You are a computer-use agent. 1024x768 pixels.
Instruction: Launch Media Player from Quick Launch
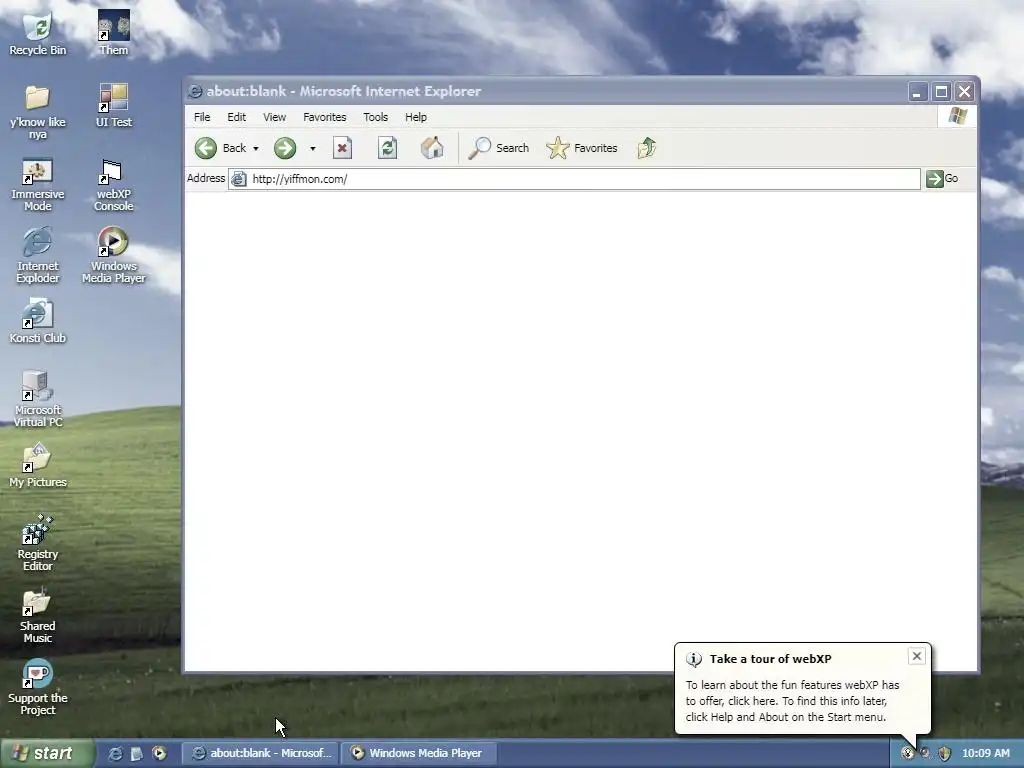159,754
